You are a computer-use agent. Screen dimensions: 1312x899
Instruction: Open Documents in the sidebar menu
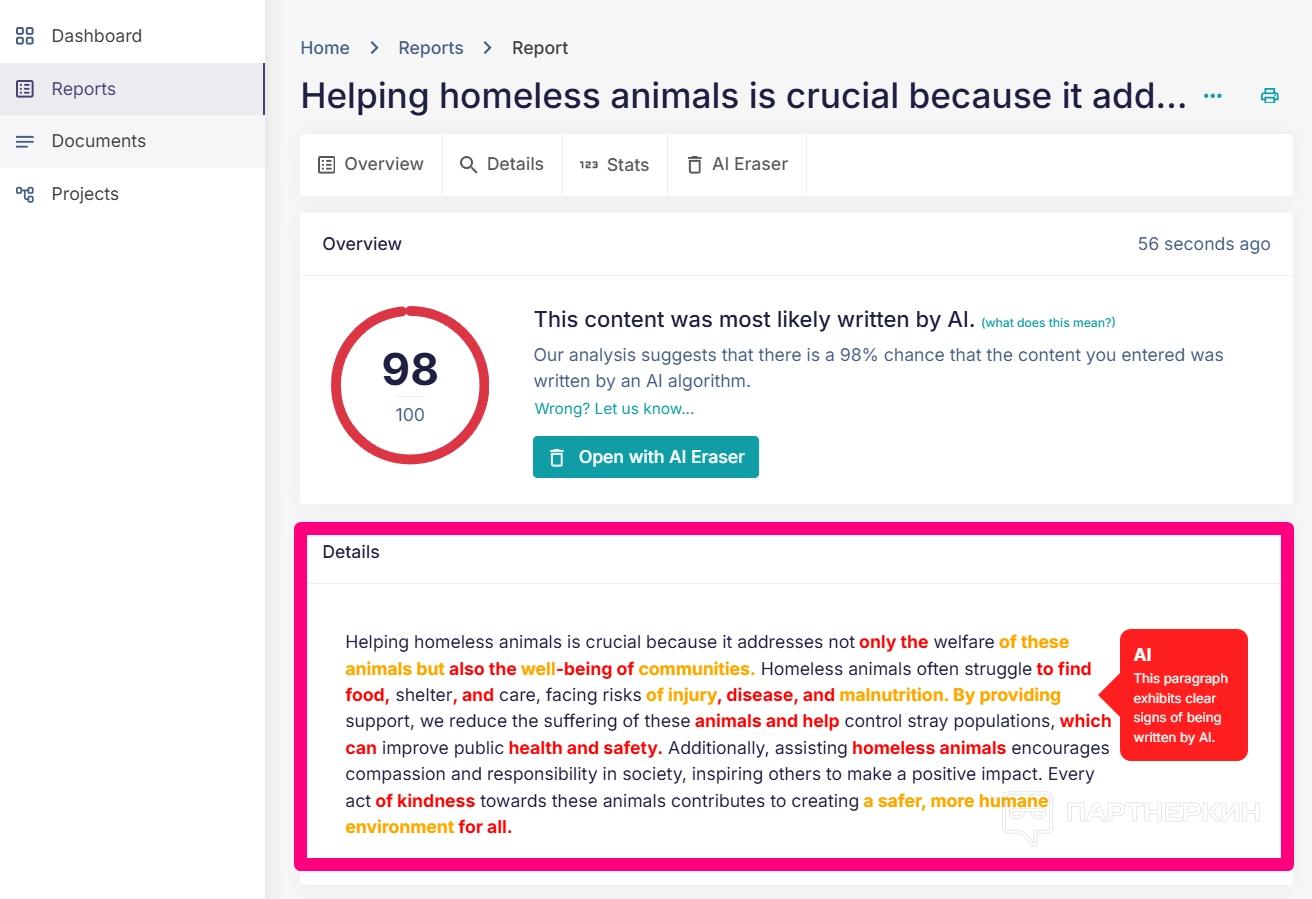[x=98, y=141]
